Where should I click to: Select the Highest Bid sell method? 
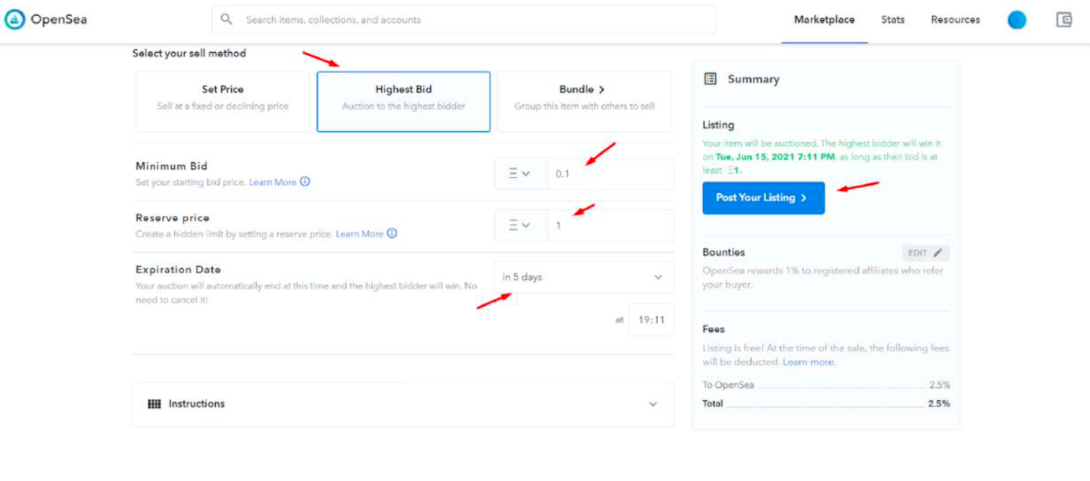click(403, 101)
